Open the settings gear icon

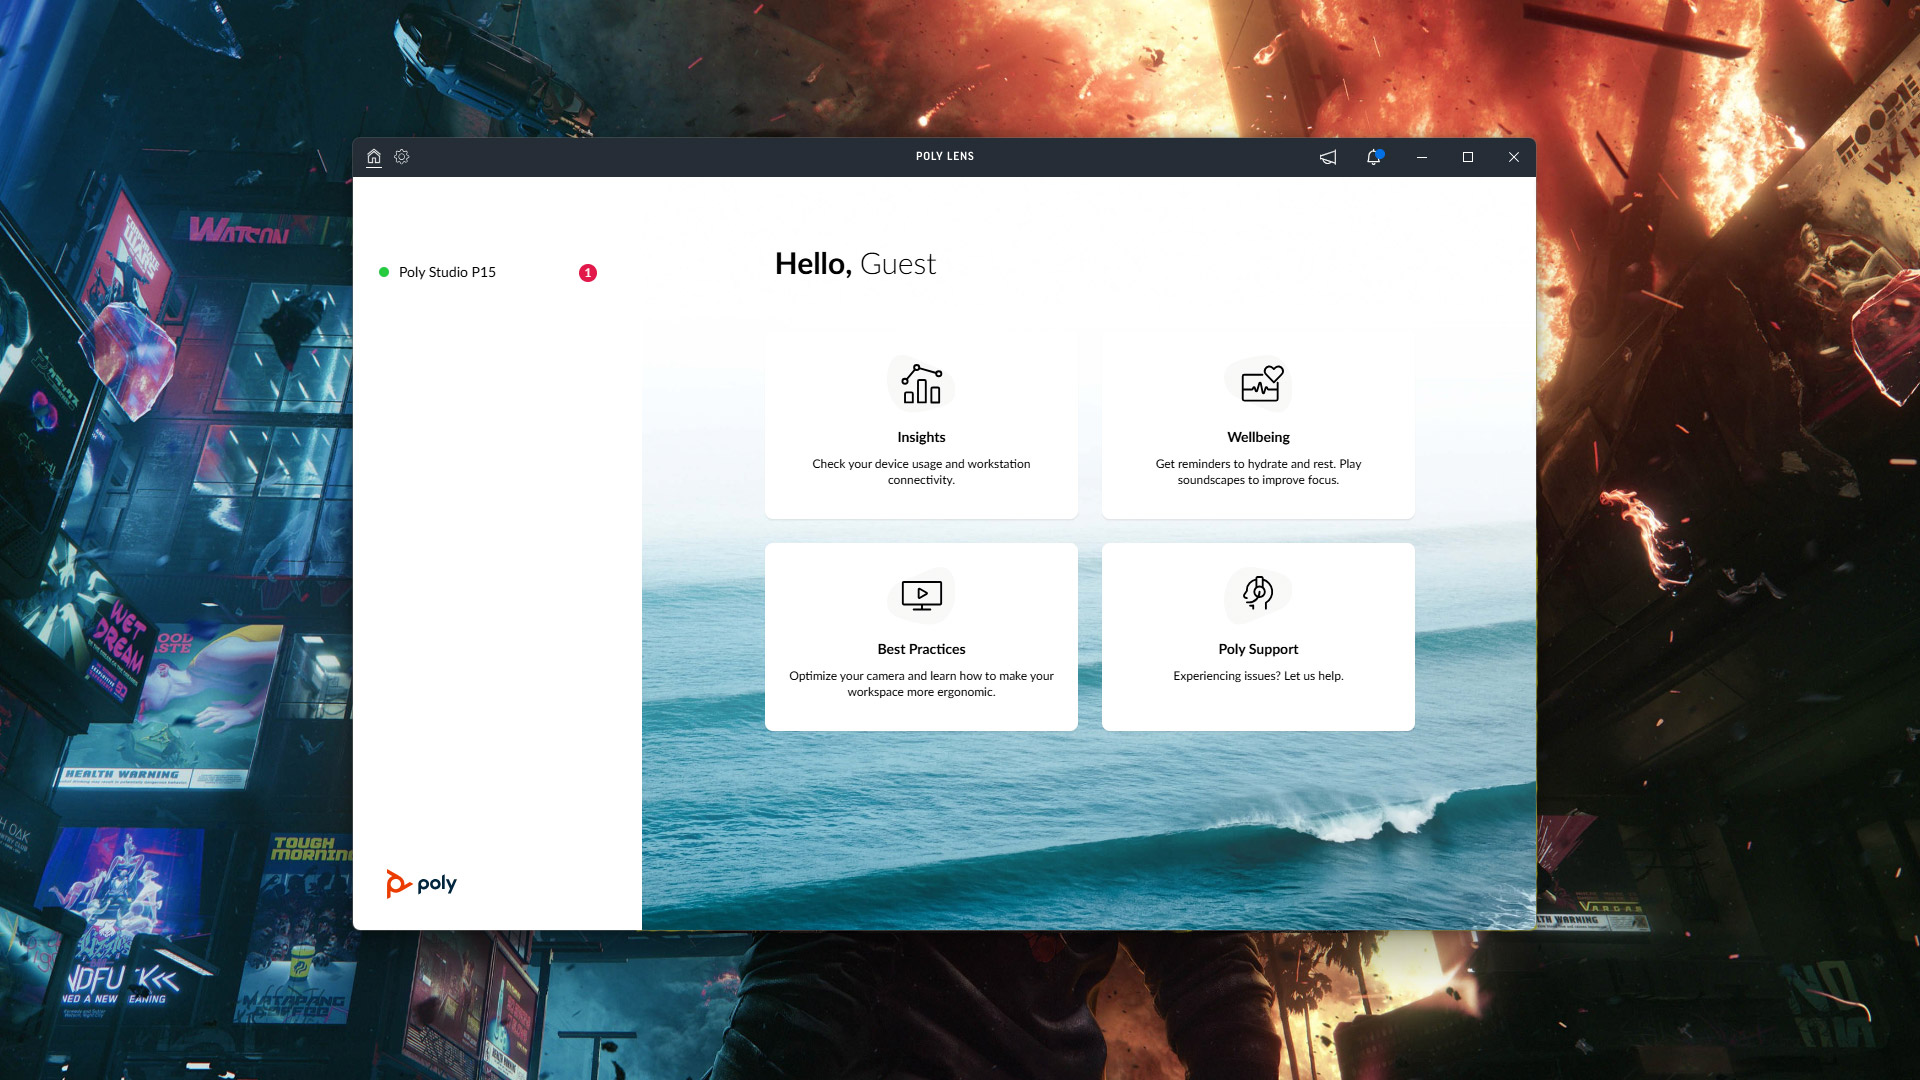tap(402, 157)
